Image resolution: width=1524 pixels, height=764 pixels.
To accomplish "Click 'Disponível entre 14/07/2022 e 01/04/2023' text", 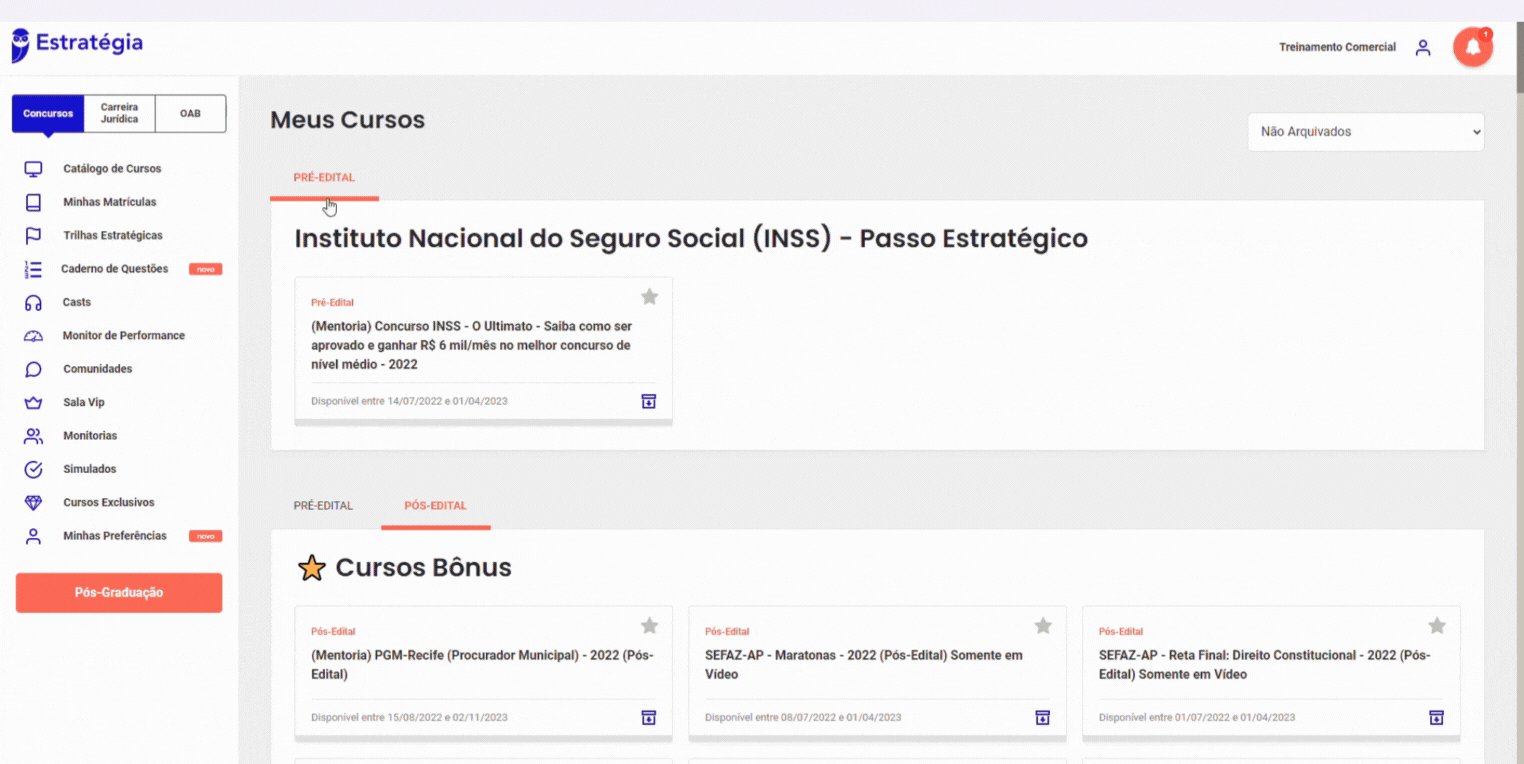I will [x=409, y=401].
